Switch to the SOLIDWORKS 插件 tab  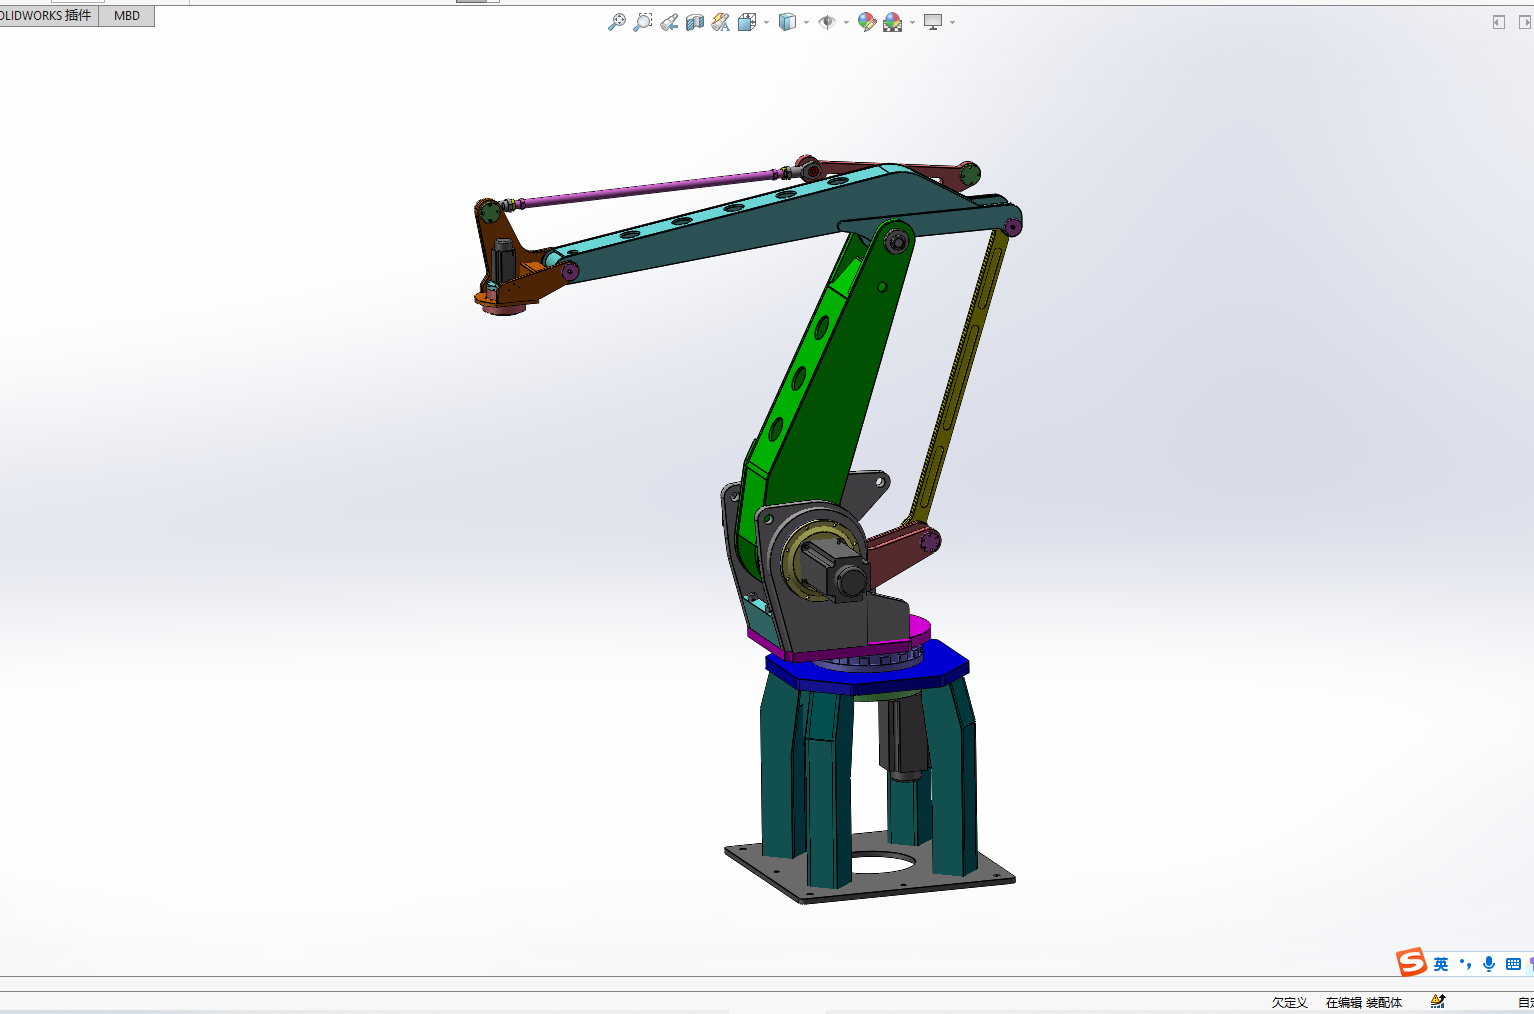coord(48,16)
